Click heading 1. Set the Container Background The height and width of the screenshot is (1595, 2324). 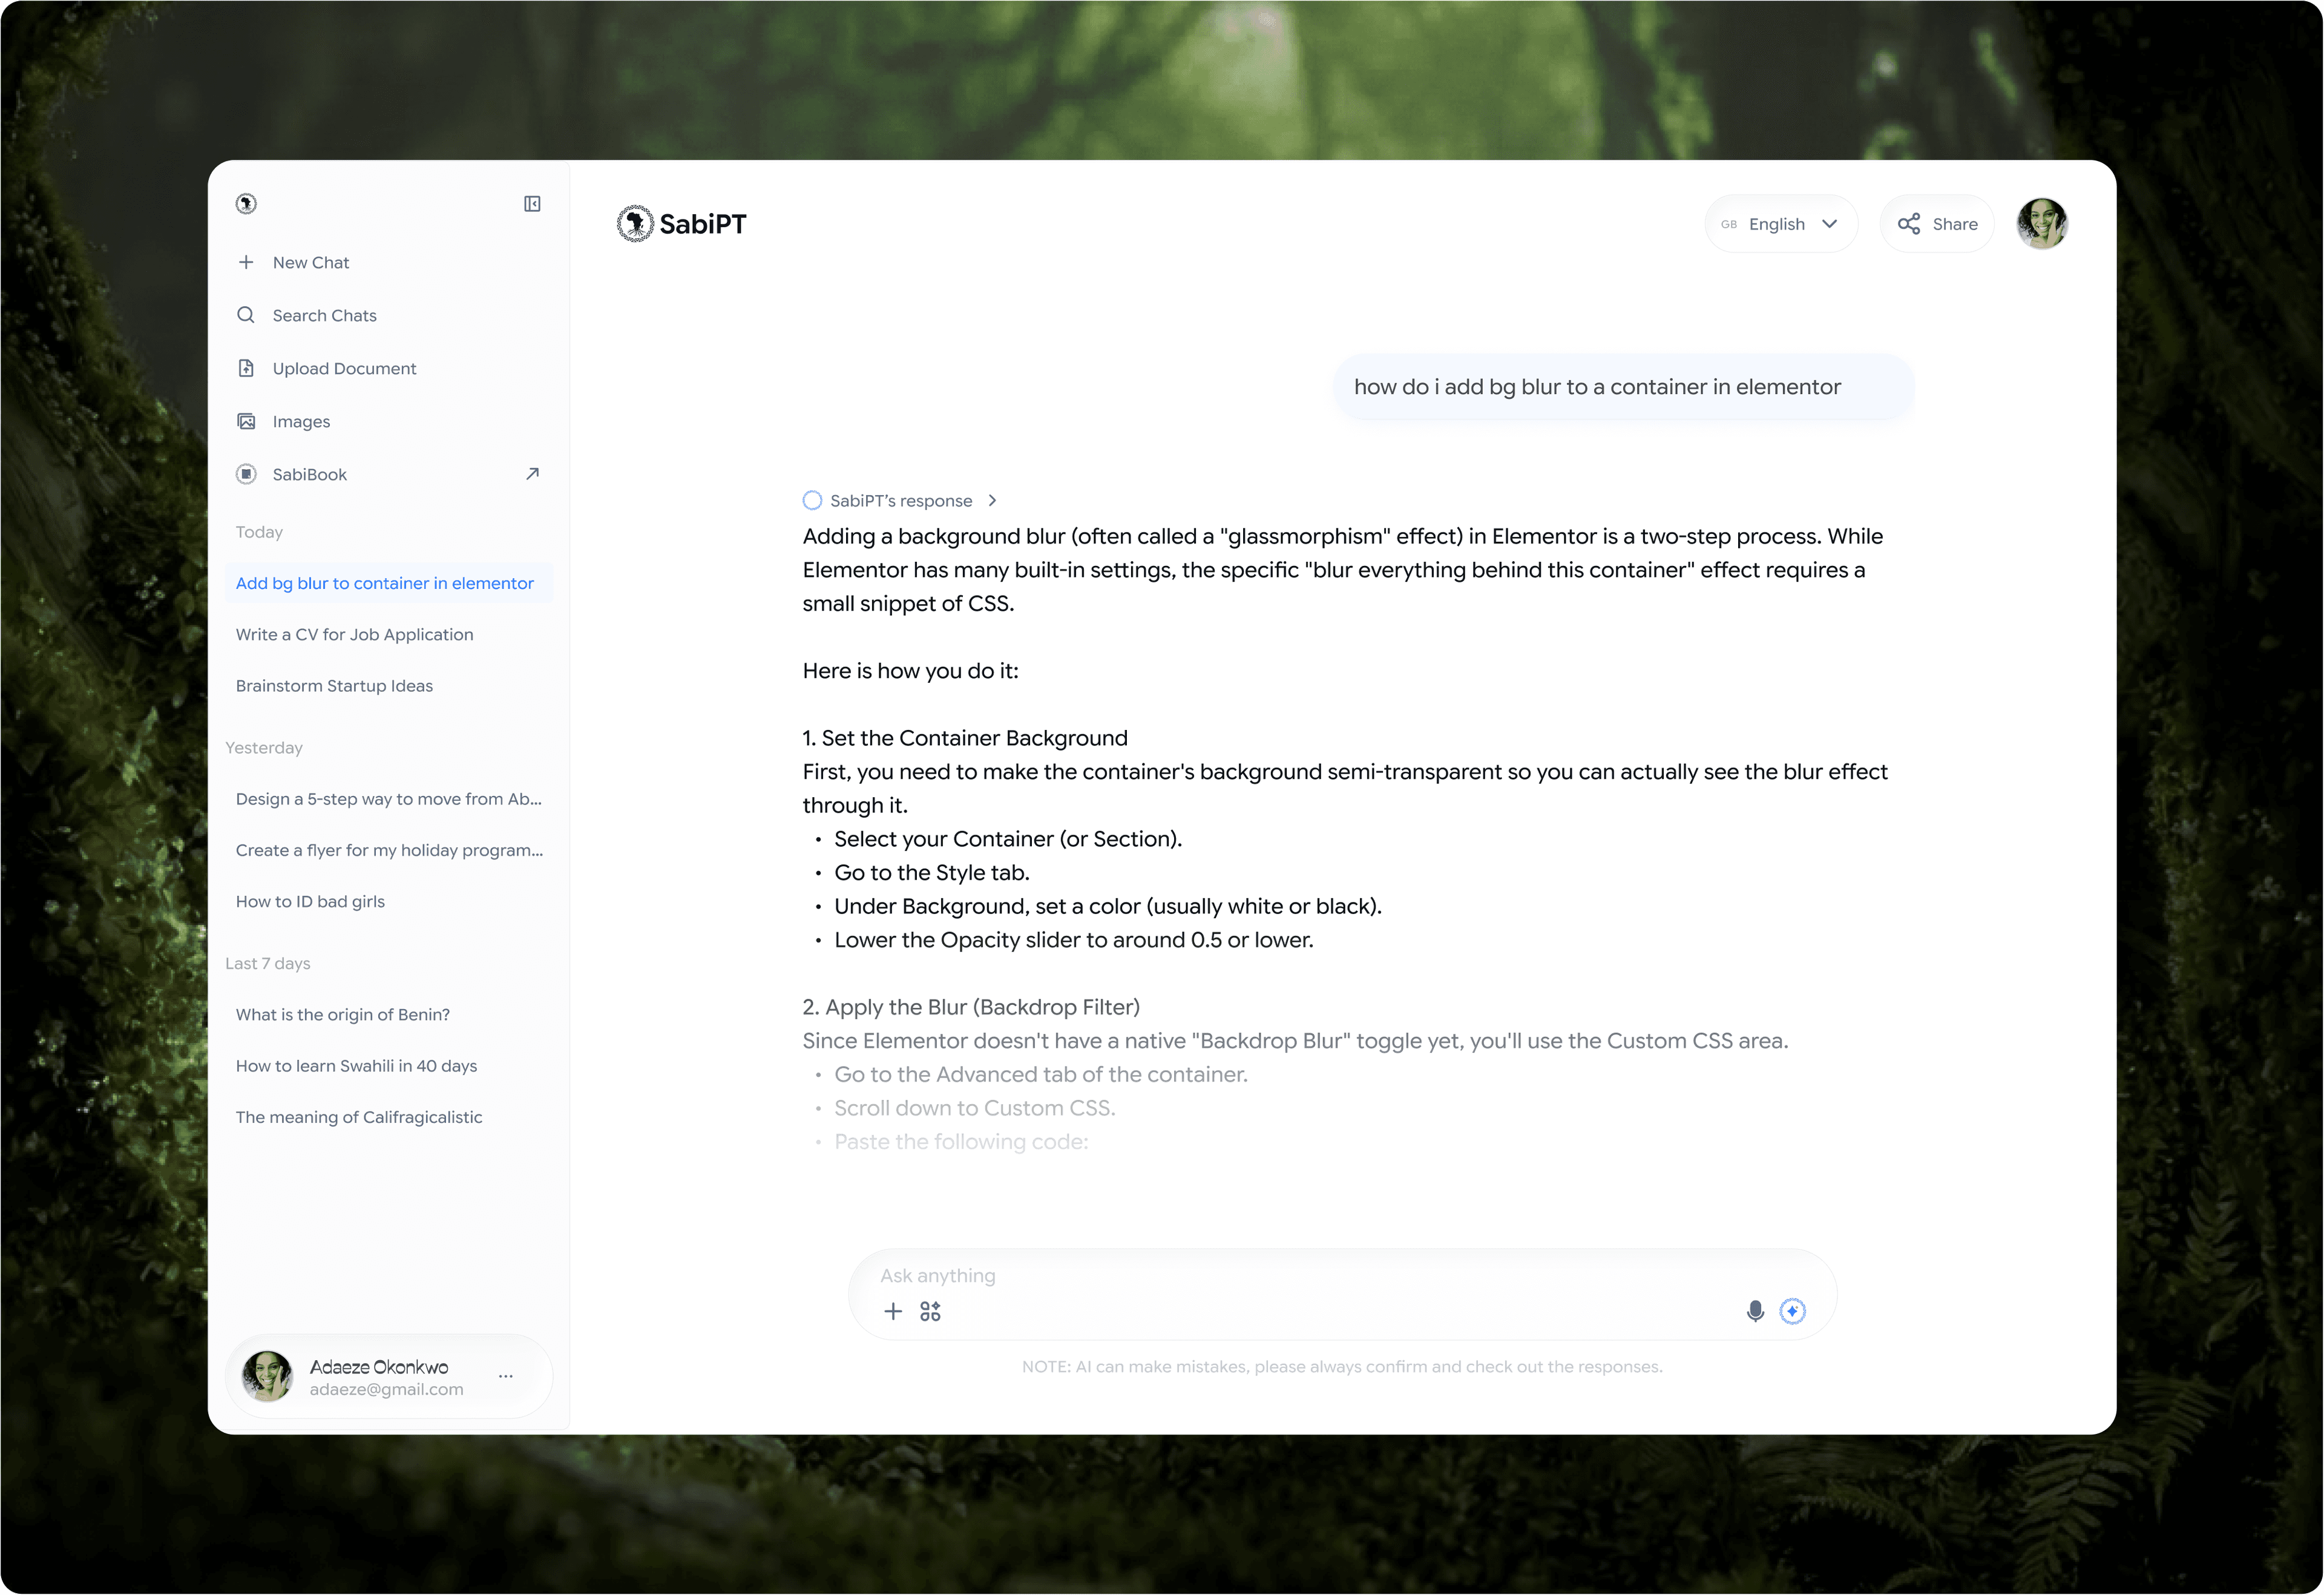[x=965, y=738]
